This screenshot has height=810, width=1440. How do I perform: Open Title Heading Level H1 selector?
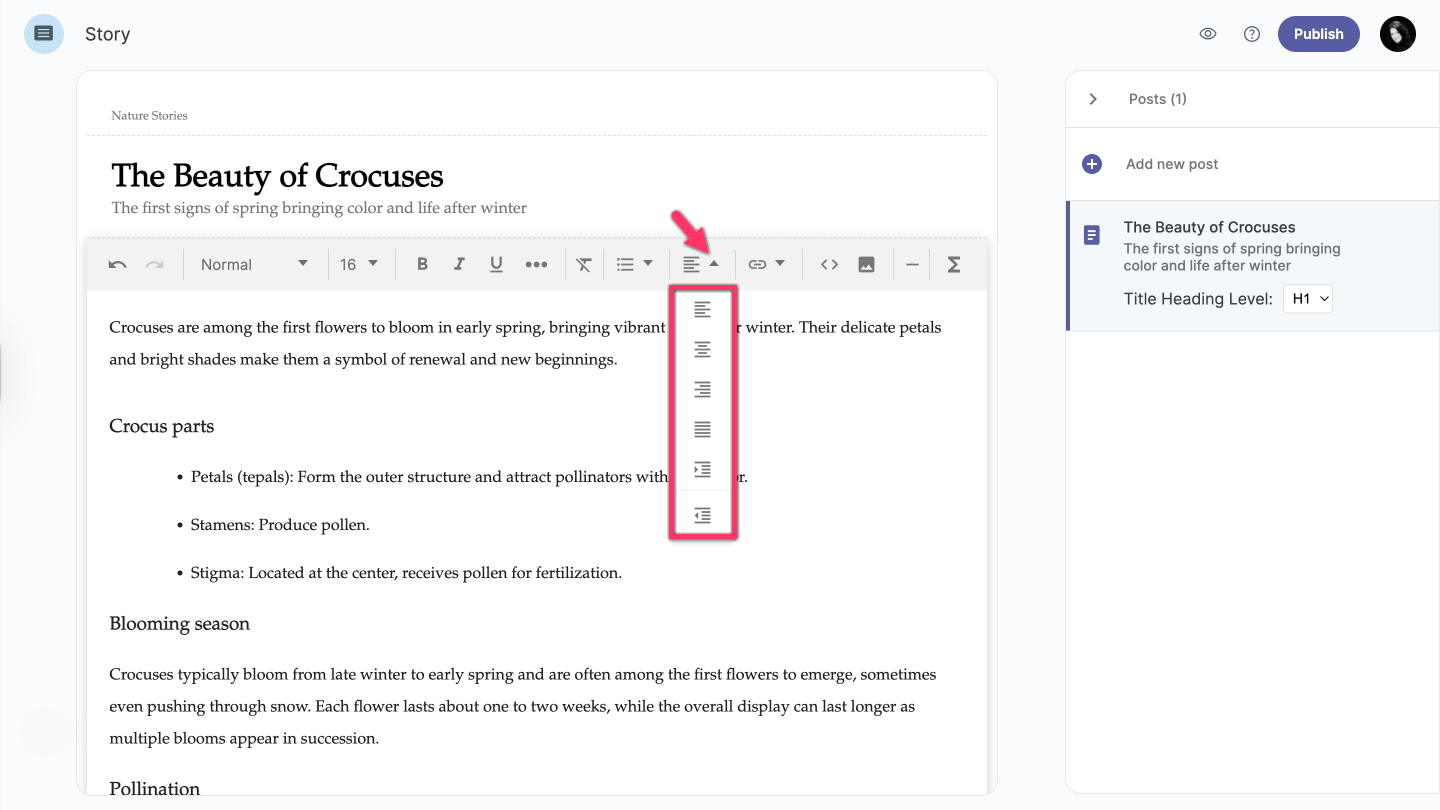[x=1308, y=299]
